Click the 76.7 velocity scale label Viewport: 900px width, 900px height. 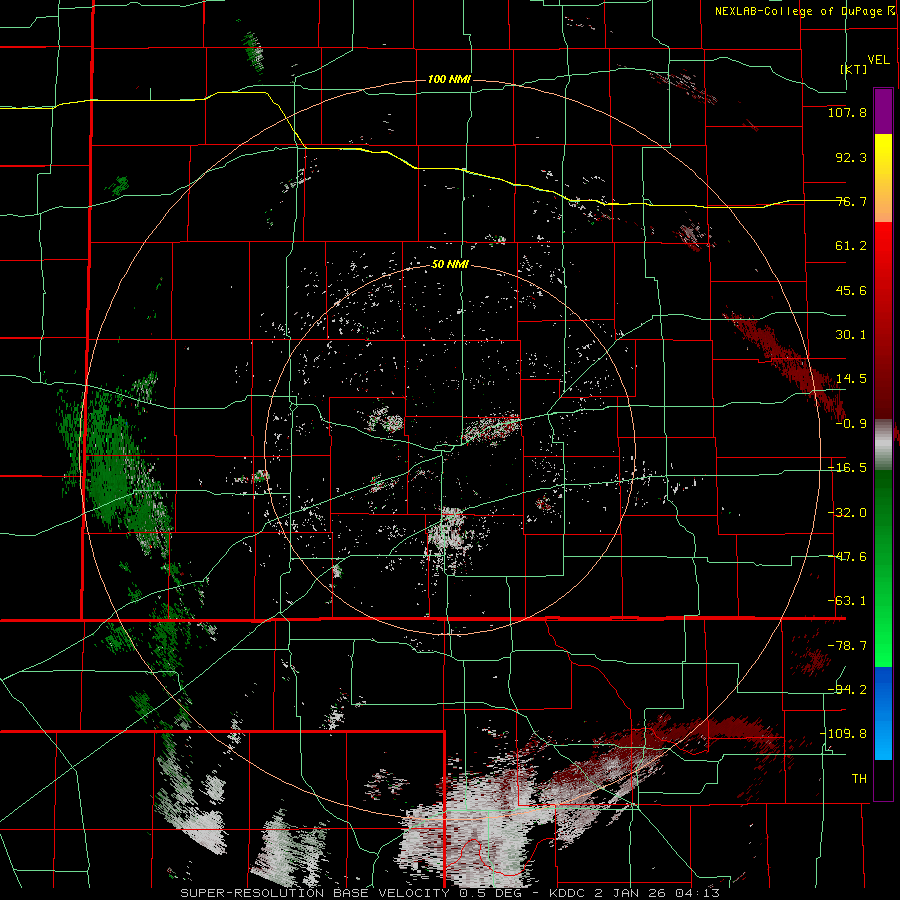(851, 201)
